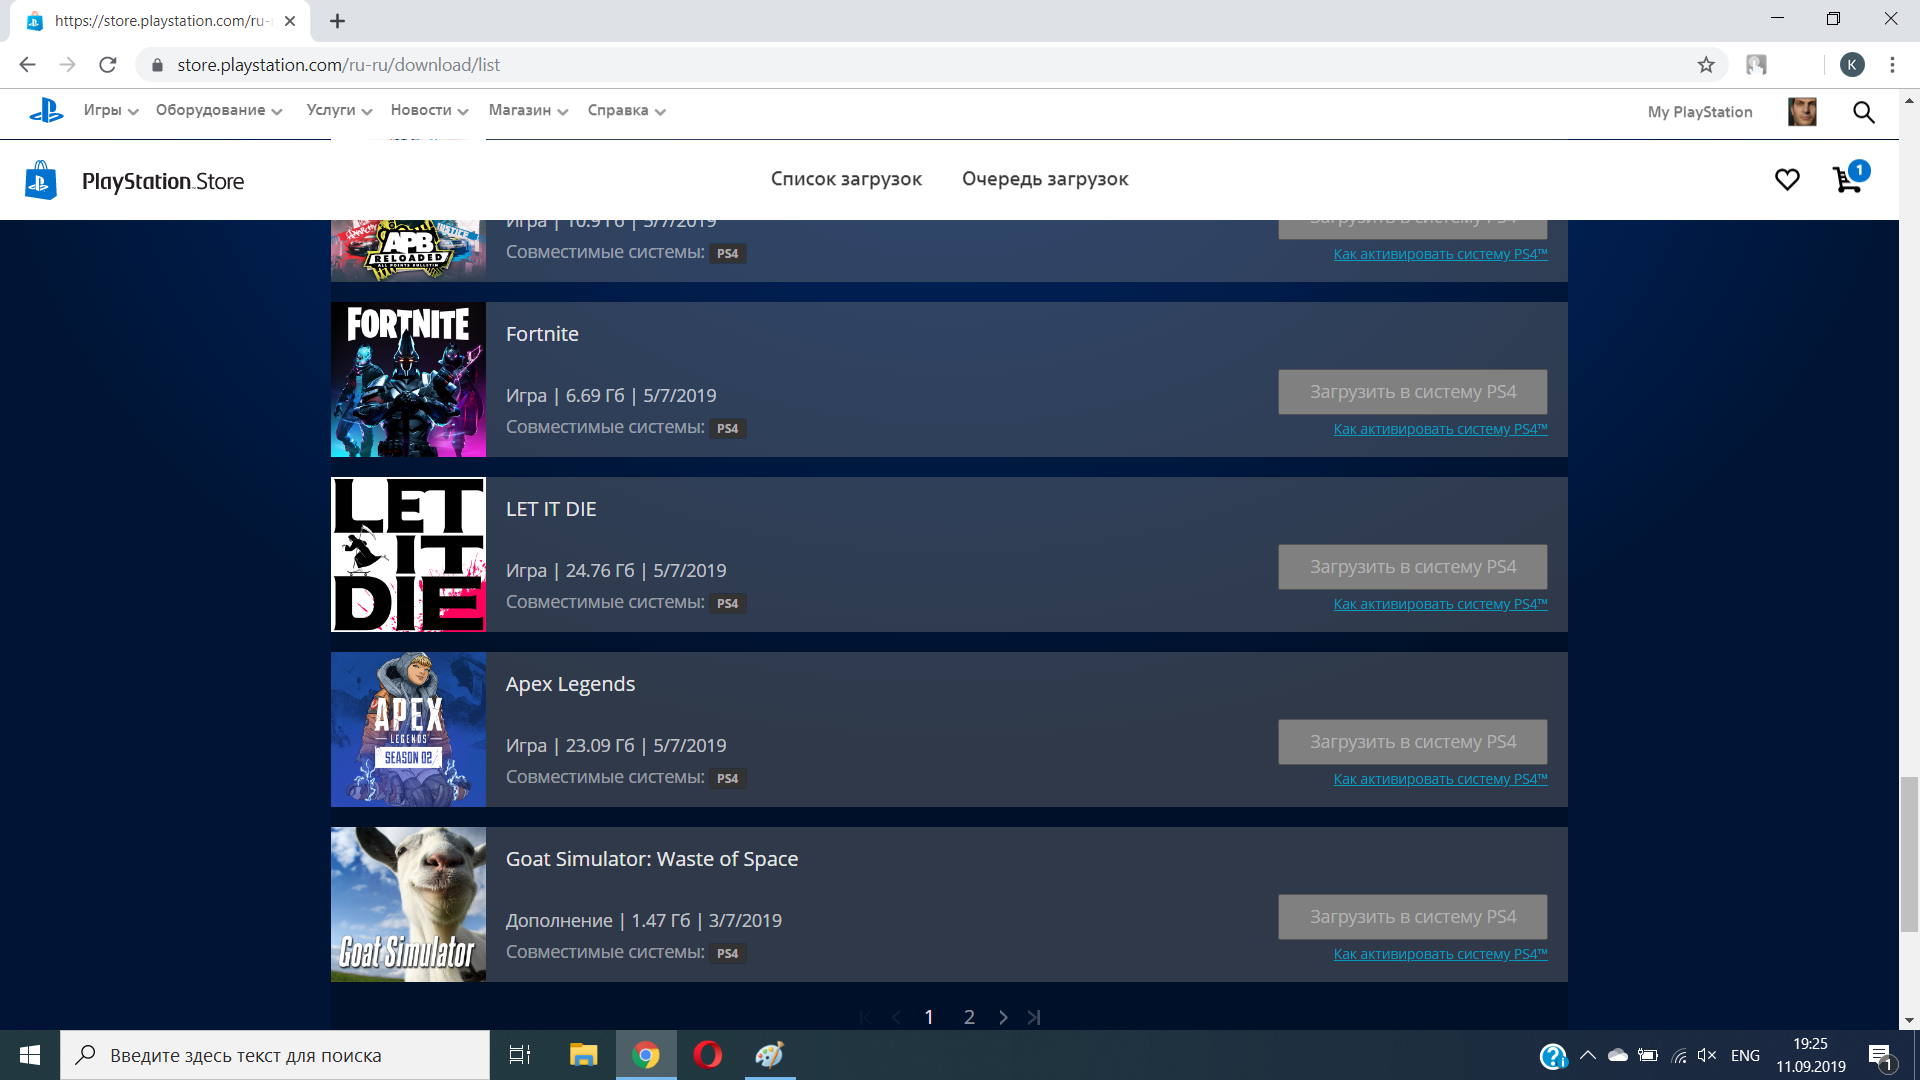The image size is (1920, 1080).
Task: Jump to last page in pagination
Action: tap(1034, 1017)
